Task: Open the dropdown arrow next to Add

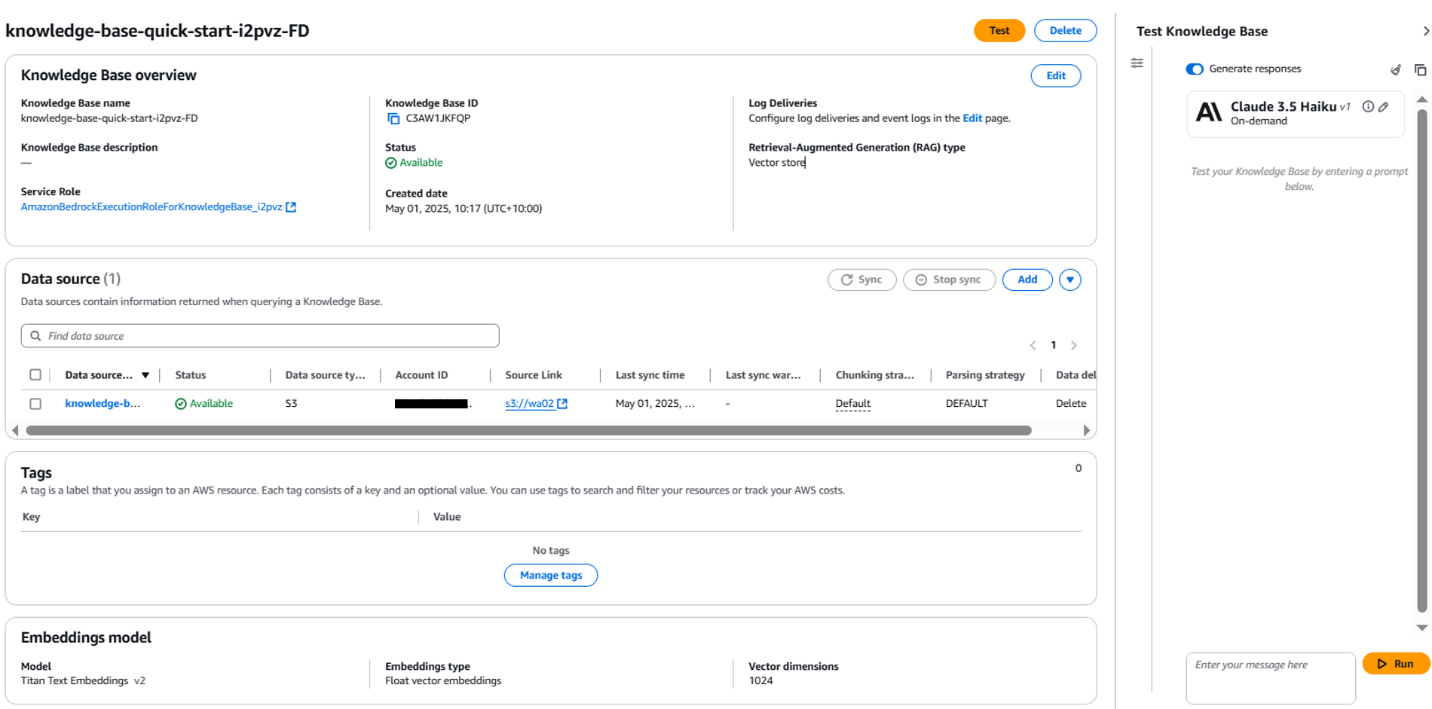Action: pyautogui.click(x=1070, y=280)
